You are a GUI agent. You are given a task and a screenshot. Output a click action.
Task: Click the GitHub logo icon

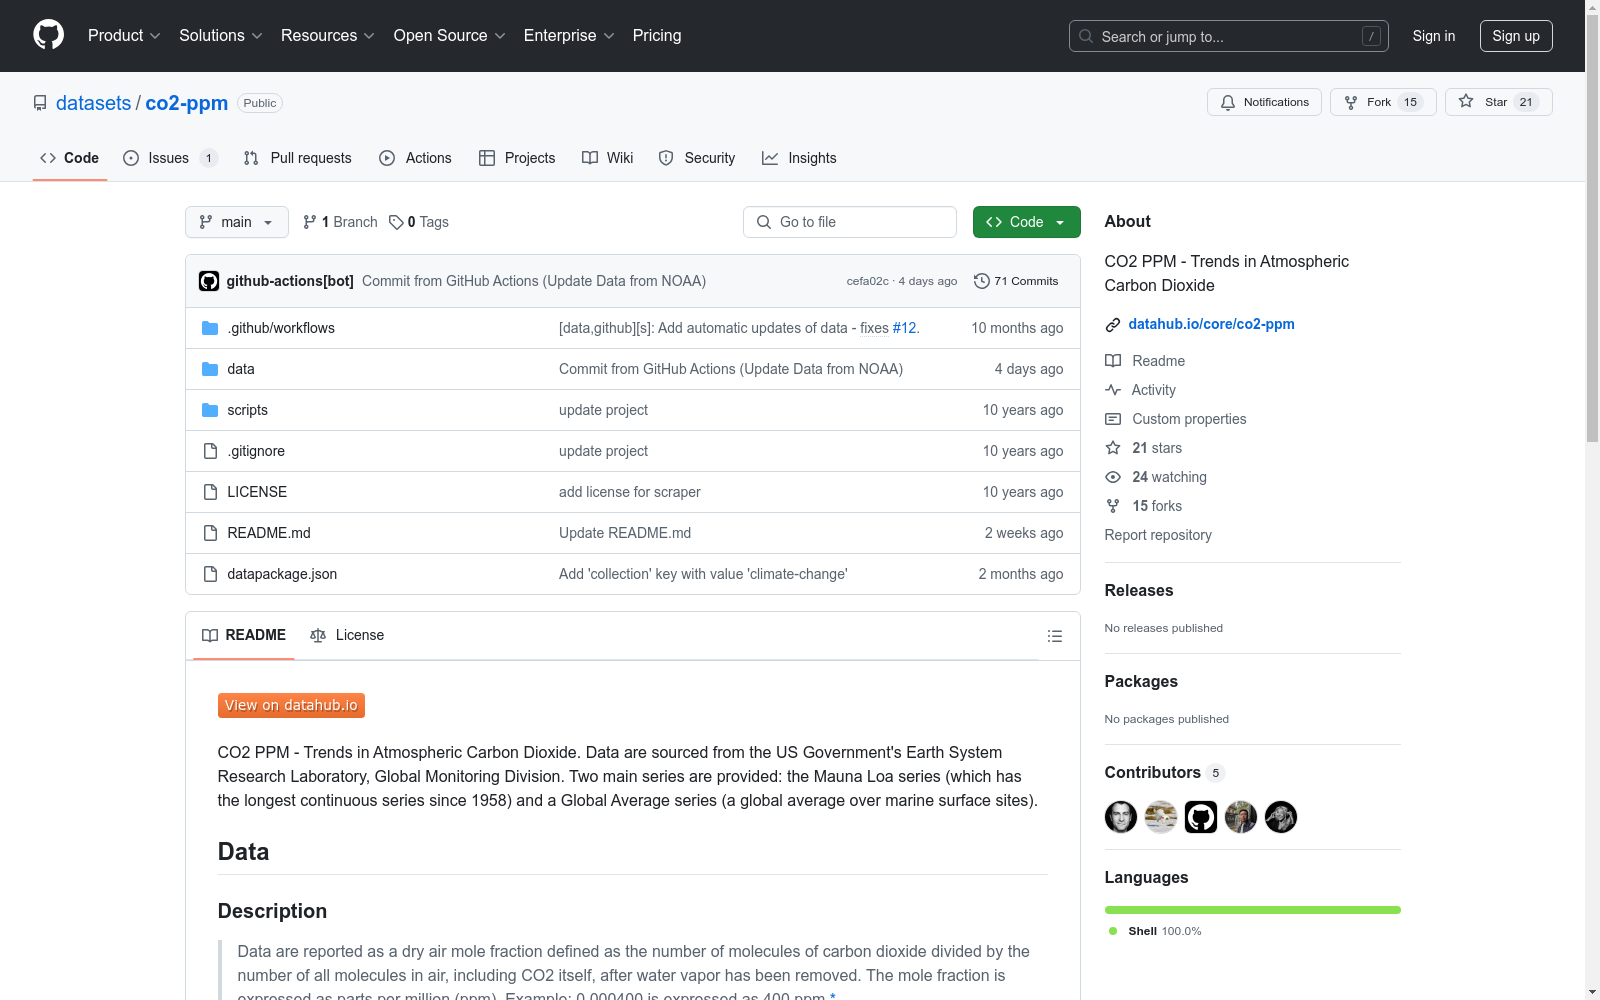click(48, 35)
